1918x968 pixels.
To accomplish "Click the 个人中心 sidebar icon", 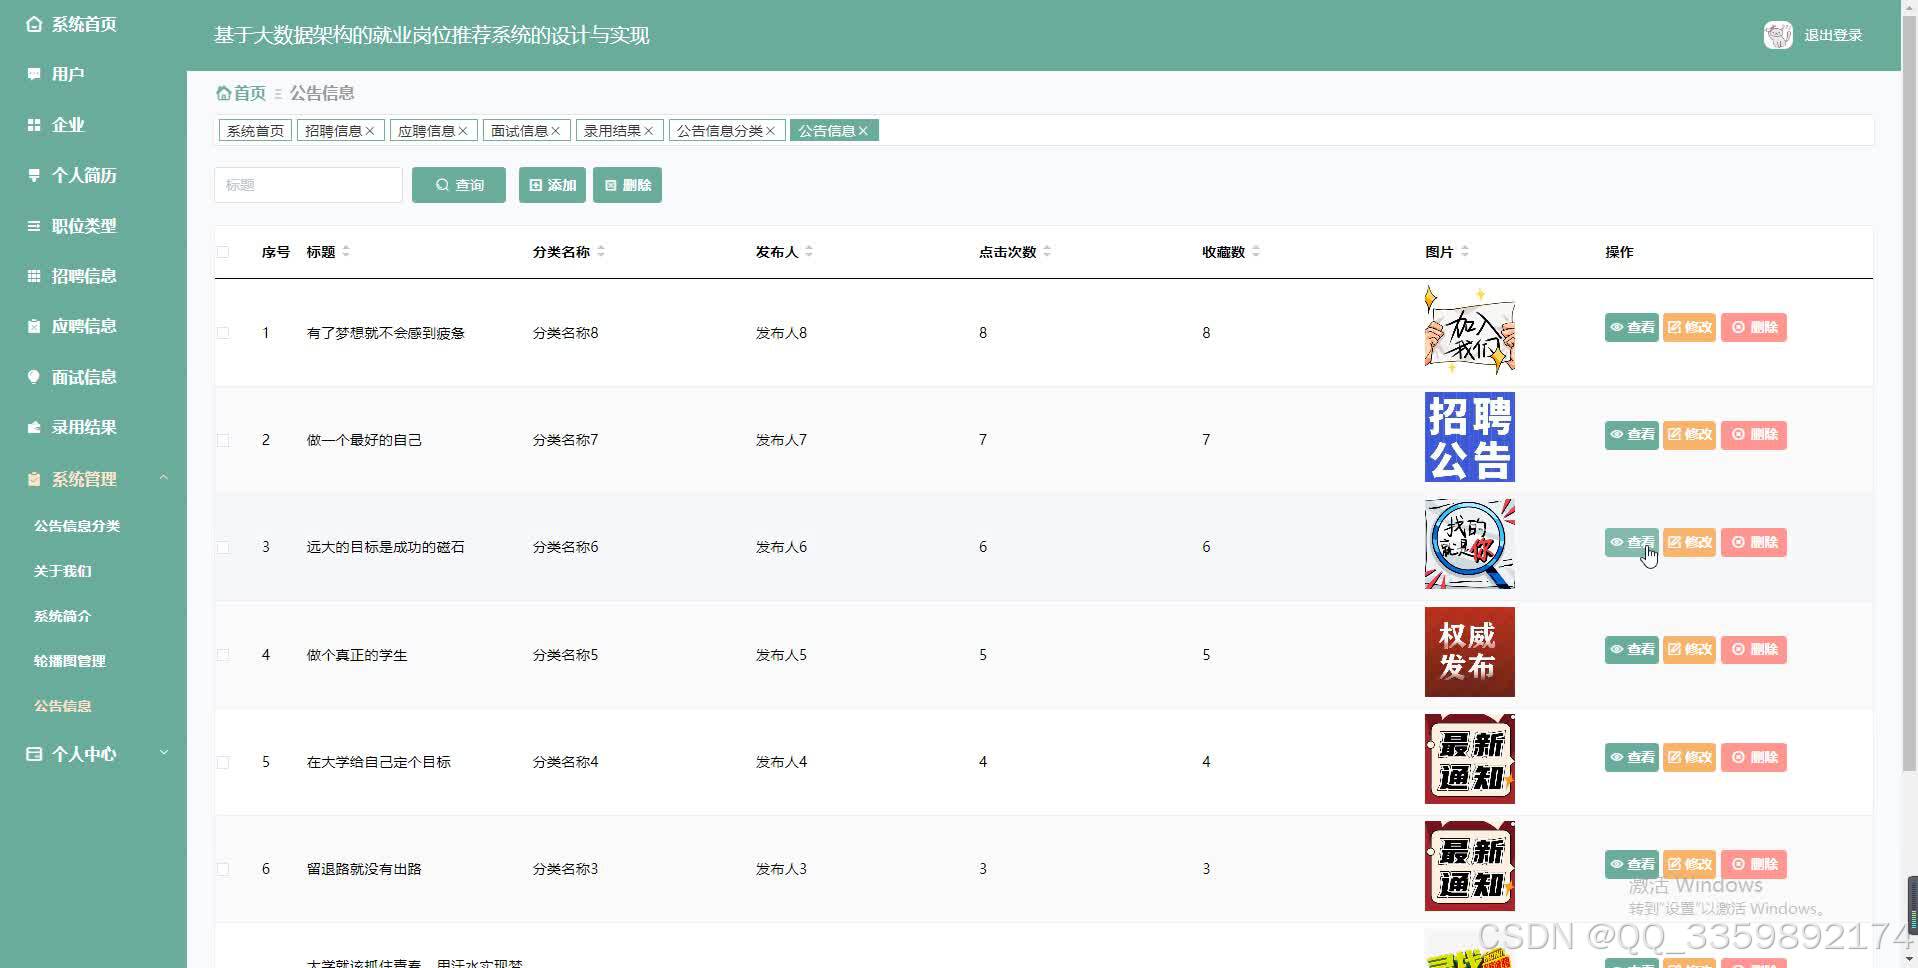I will (34, 754).
